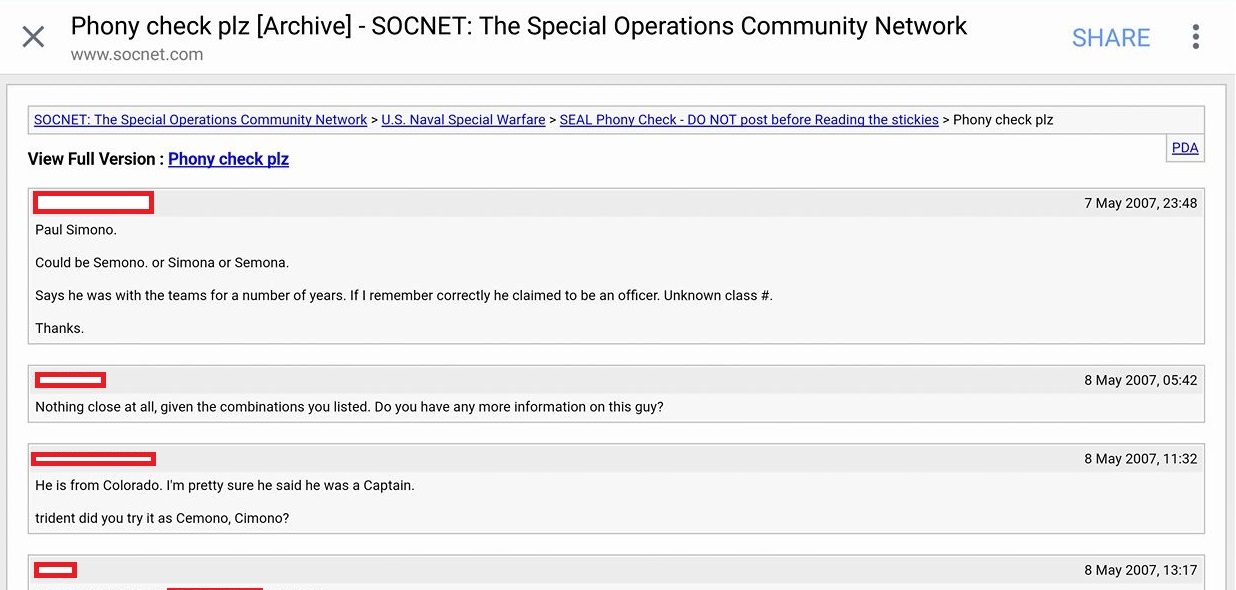Screen dimensions: 1236x590
Task: Open the three-dot overflow menu
Action: (x=1195, y=38)
